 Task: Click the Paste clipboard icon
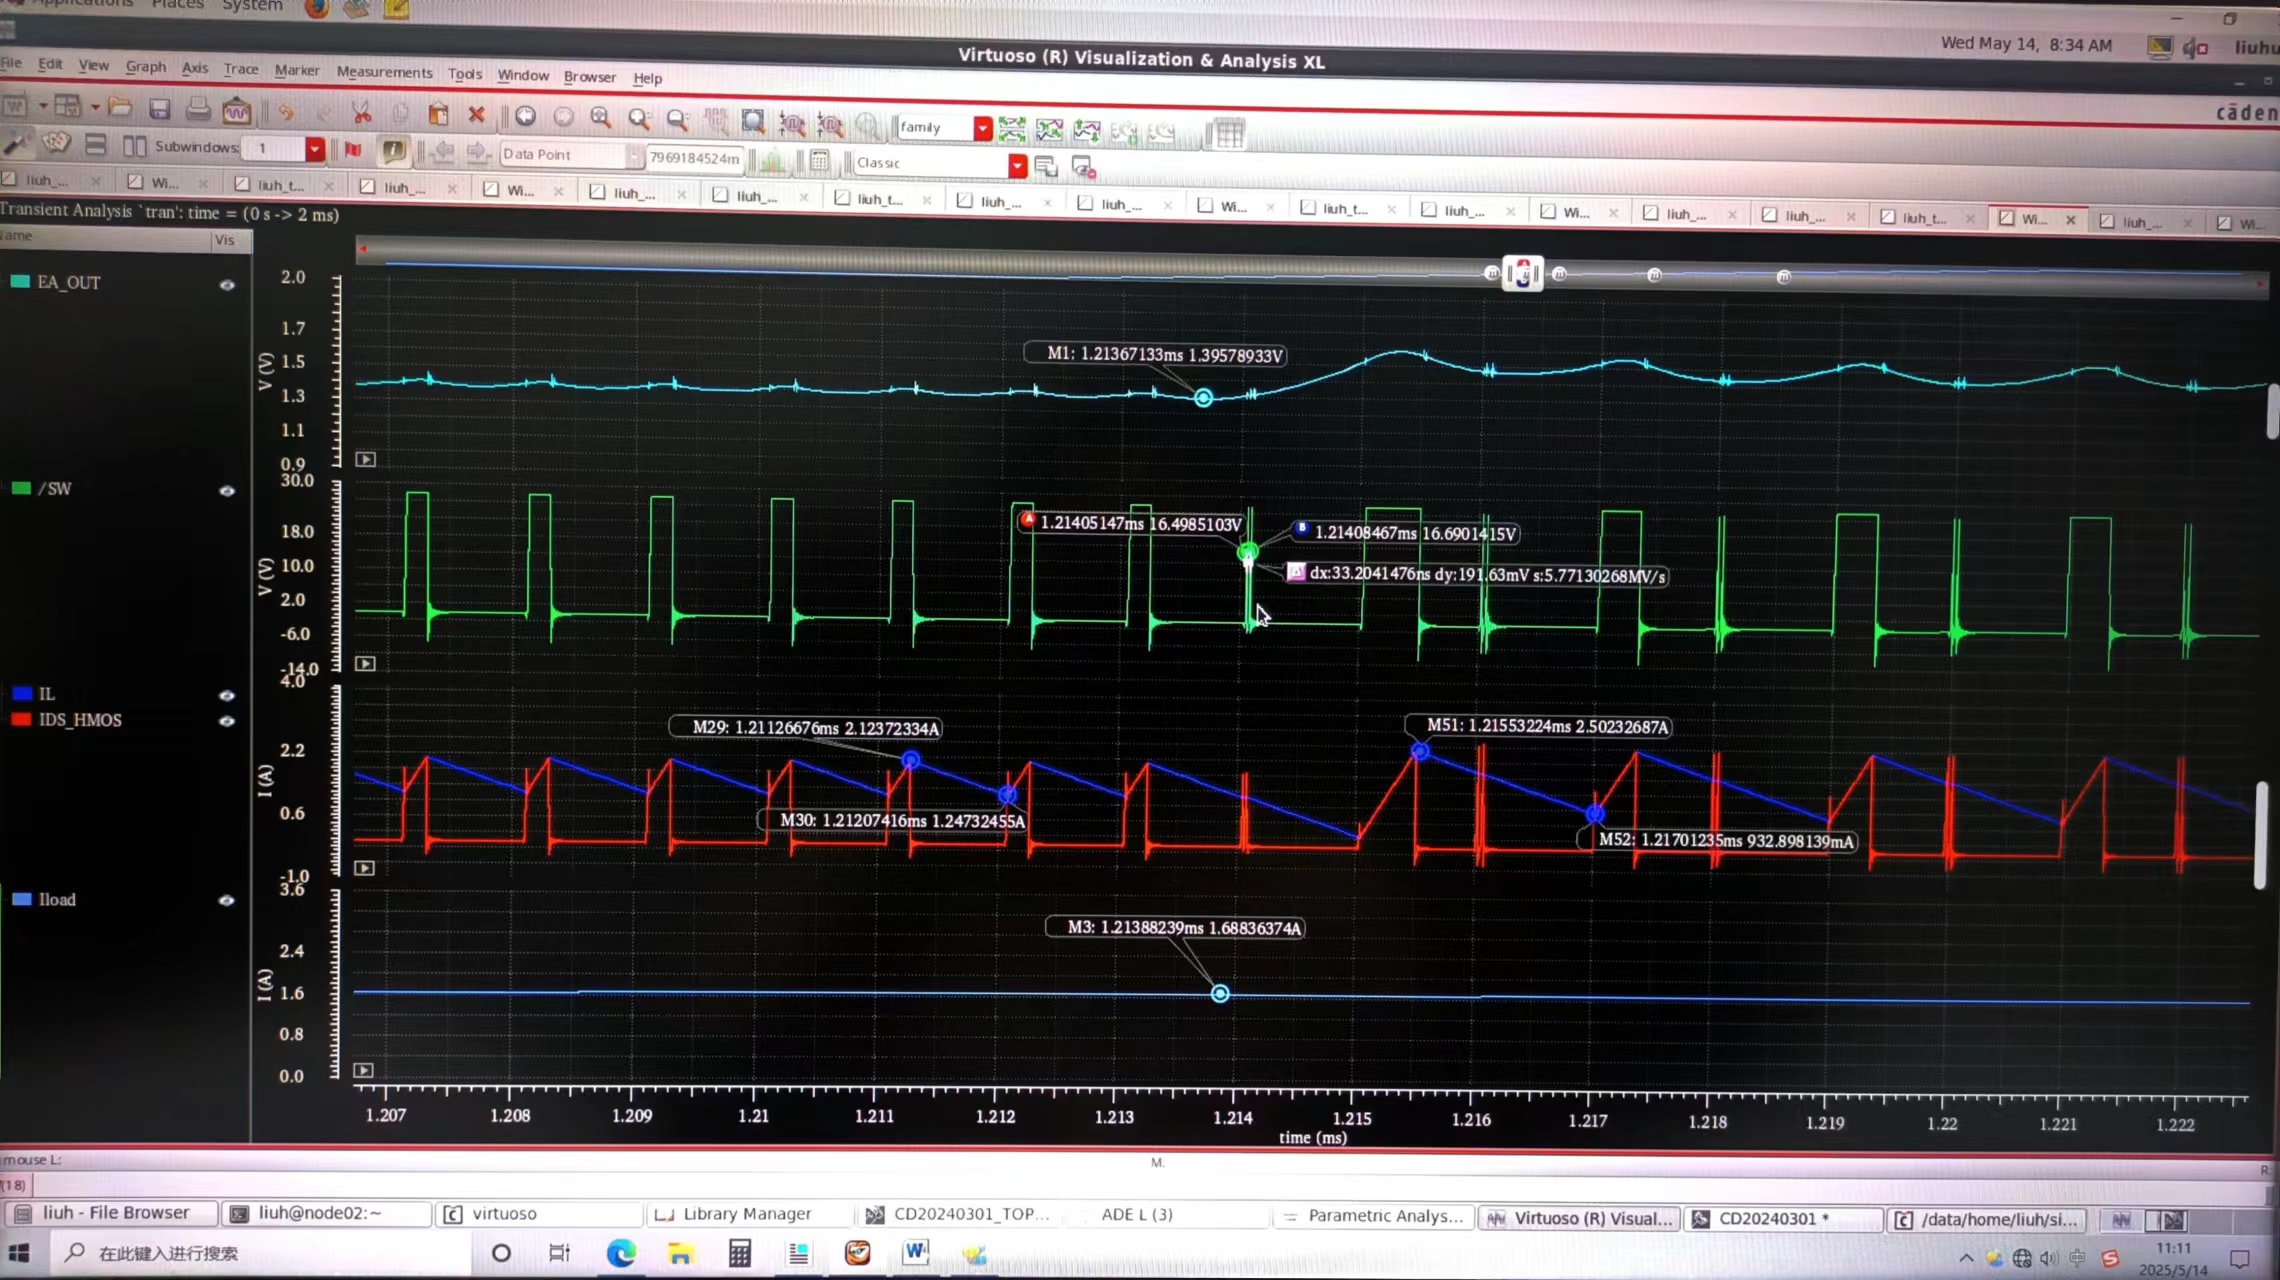438,114
